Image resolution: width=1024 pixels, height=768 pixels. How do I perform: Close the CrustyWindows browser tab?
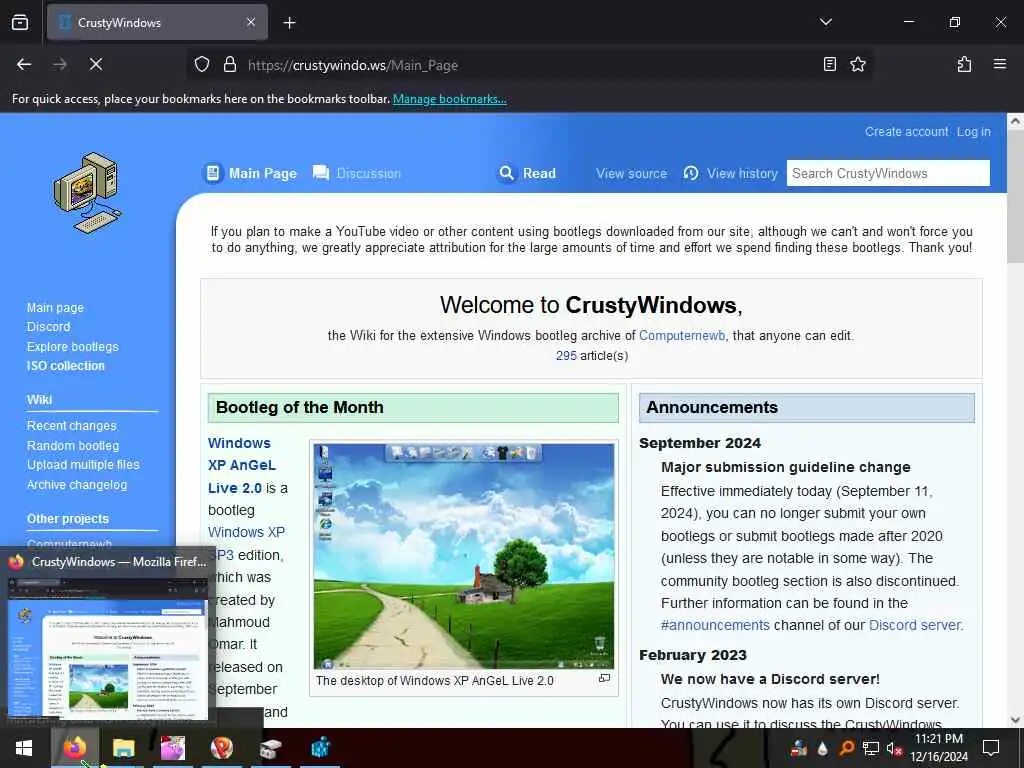(251, 22)
